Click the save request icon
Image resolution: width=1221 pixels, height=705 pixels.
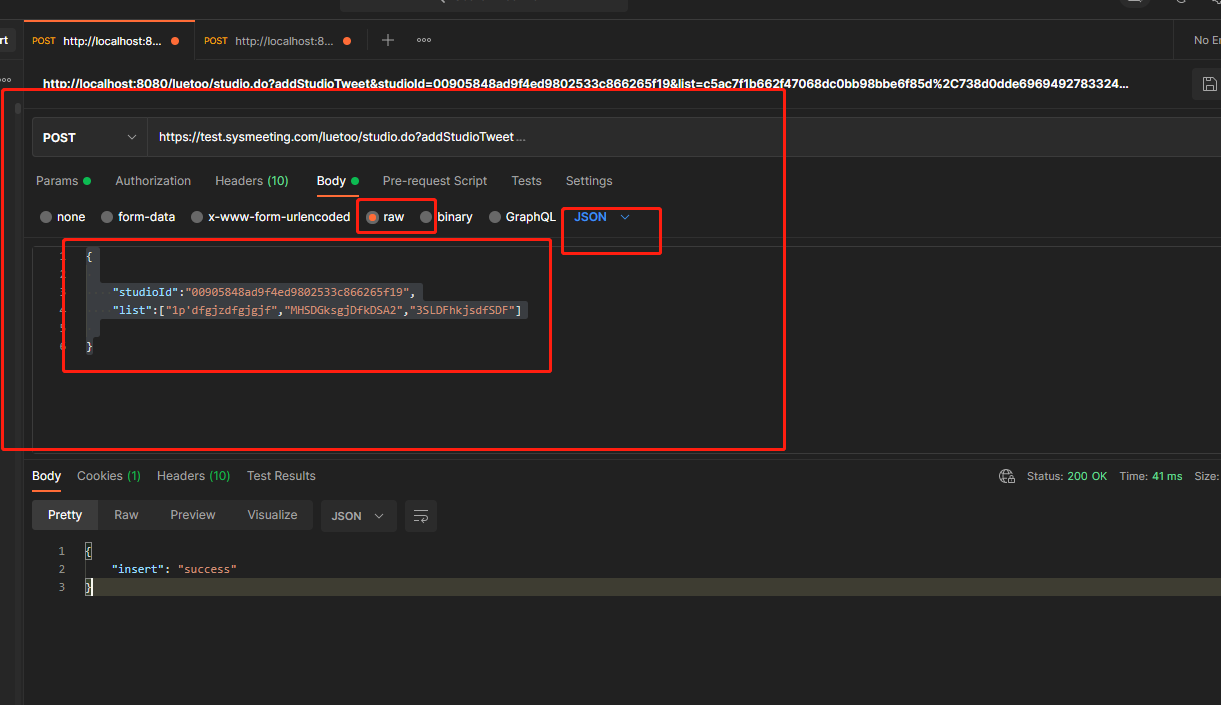(1209, 84)
